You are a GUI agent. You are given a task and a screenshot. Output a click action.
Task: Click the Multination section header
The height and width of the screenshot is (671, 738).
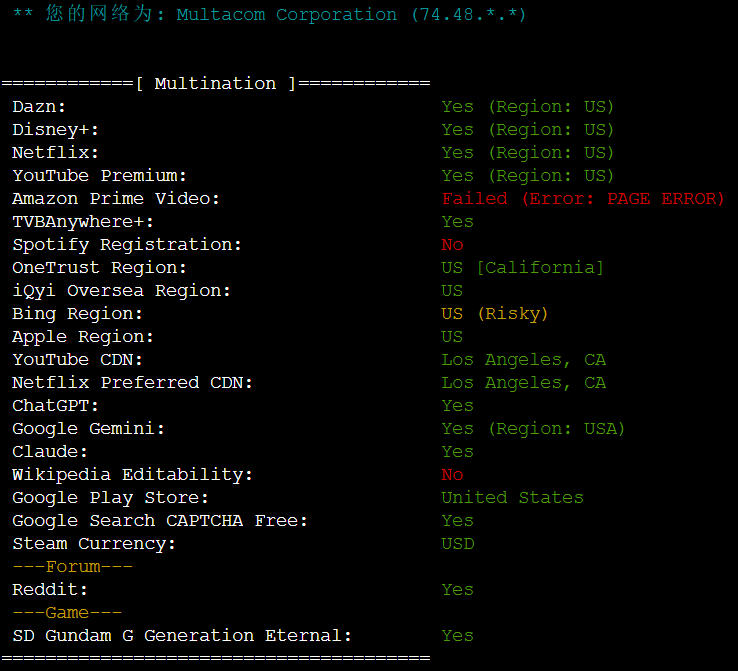pos(215,83)
